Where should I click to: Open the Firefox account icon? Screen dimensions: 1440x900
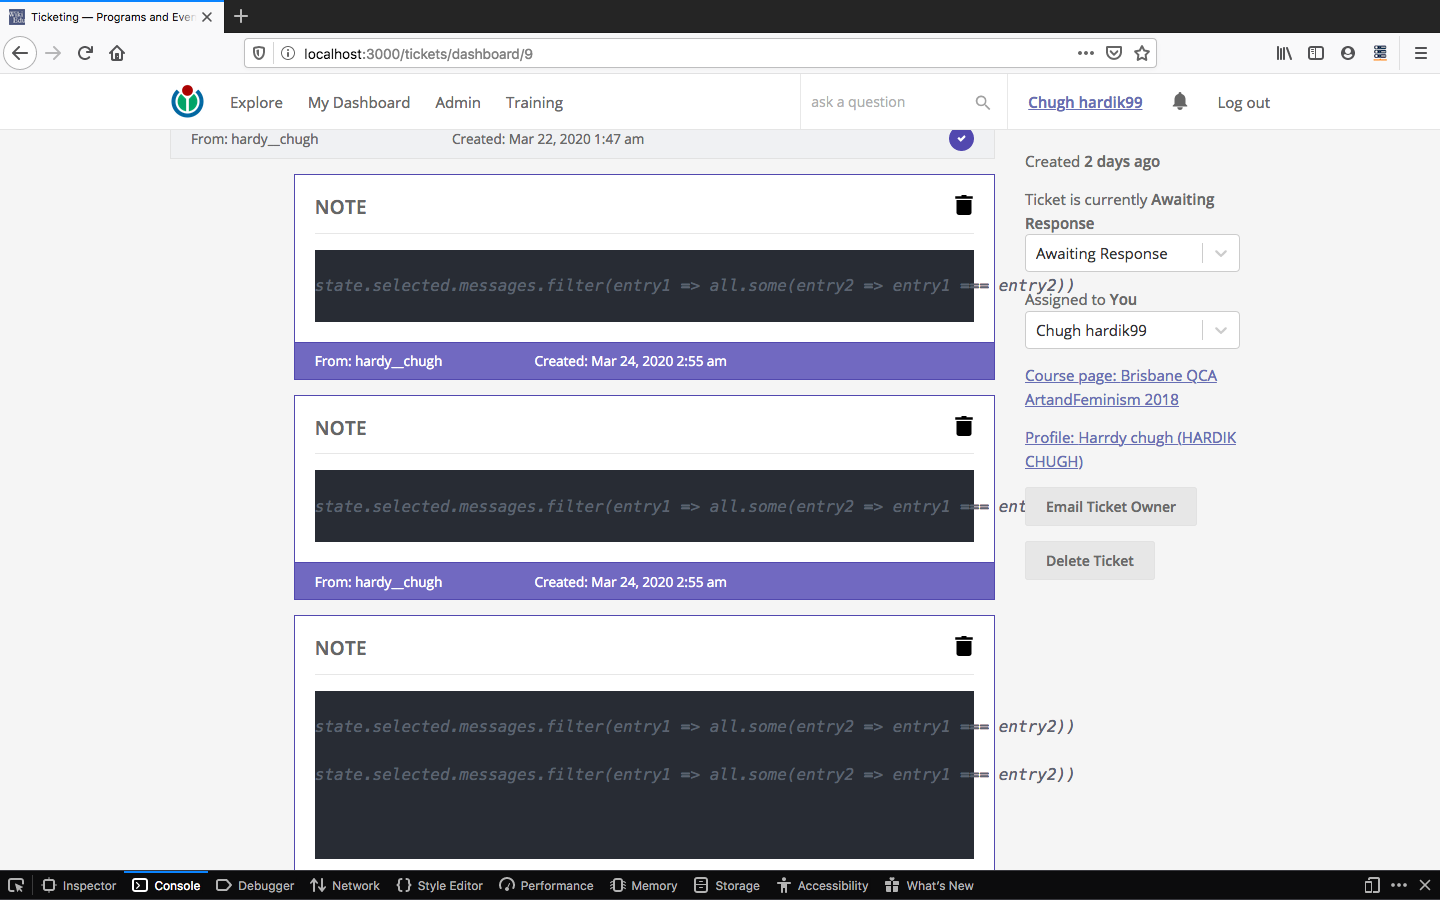(1348, 53)
